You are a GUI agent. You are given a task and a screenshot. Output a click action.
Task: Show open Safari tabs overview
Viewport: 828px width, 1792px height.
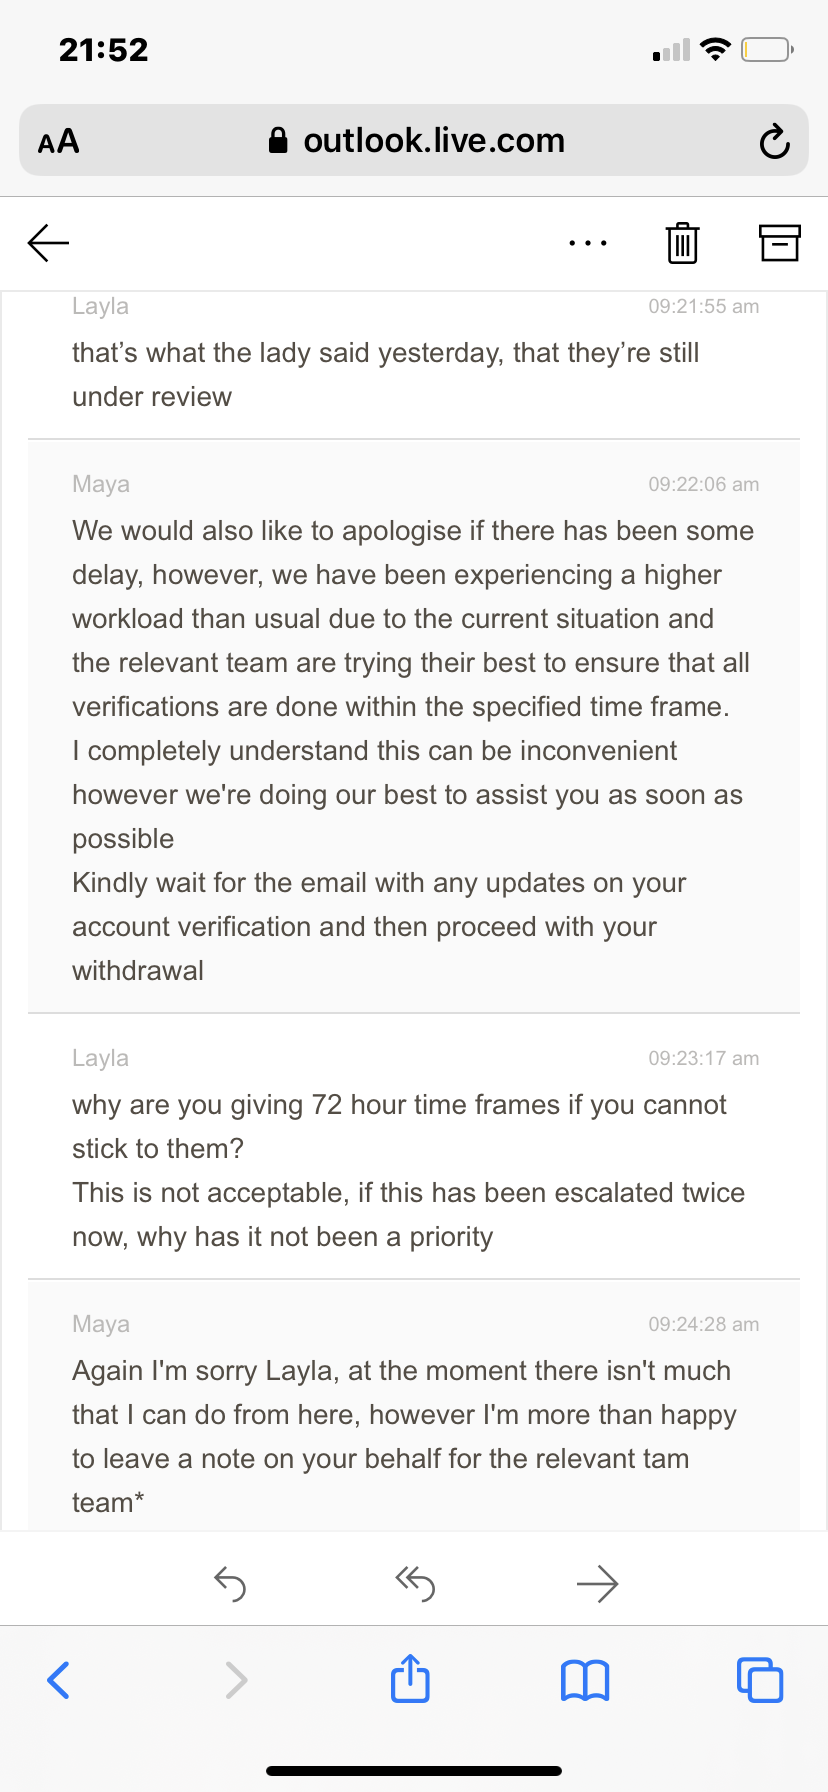coord(760,1680)
